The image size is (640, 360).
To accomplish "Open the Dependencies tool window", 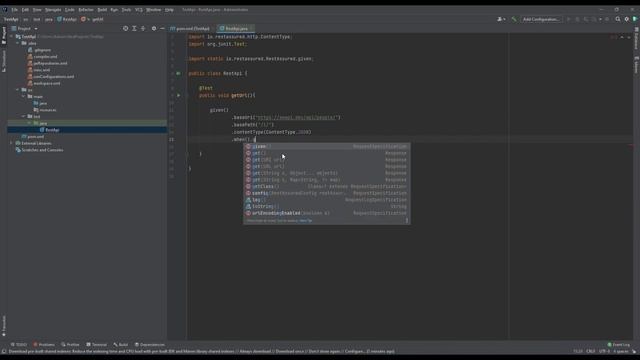I will point(150,344).
